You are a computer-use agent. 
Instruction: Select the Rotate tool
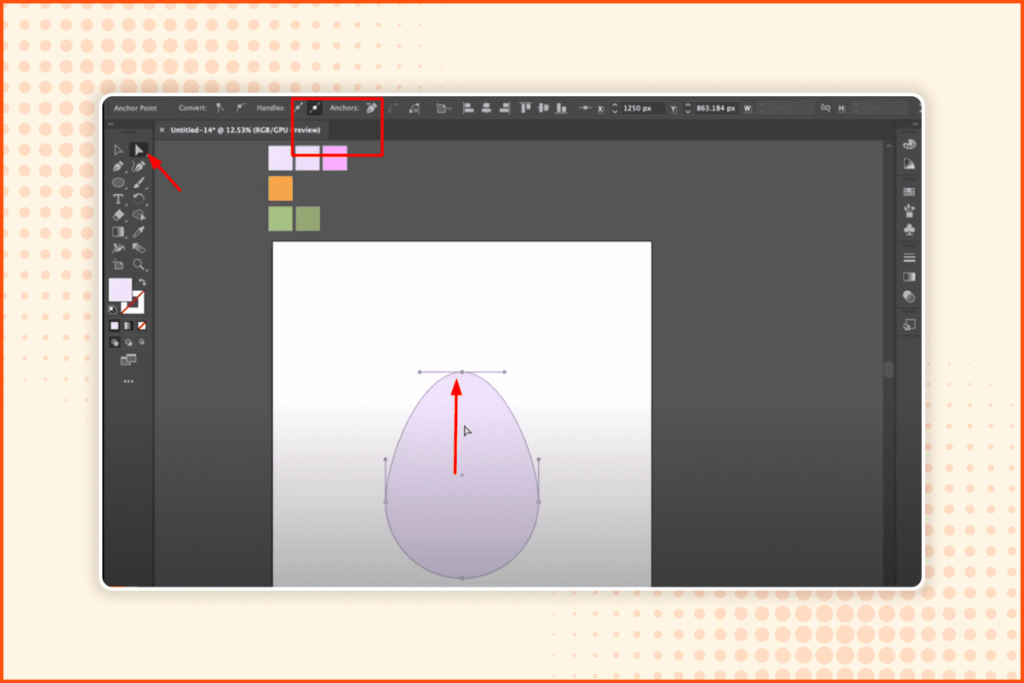(140, 199)
